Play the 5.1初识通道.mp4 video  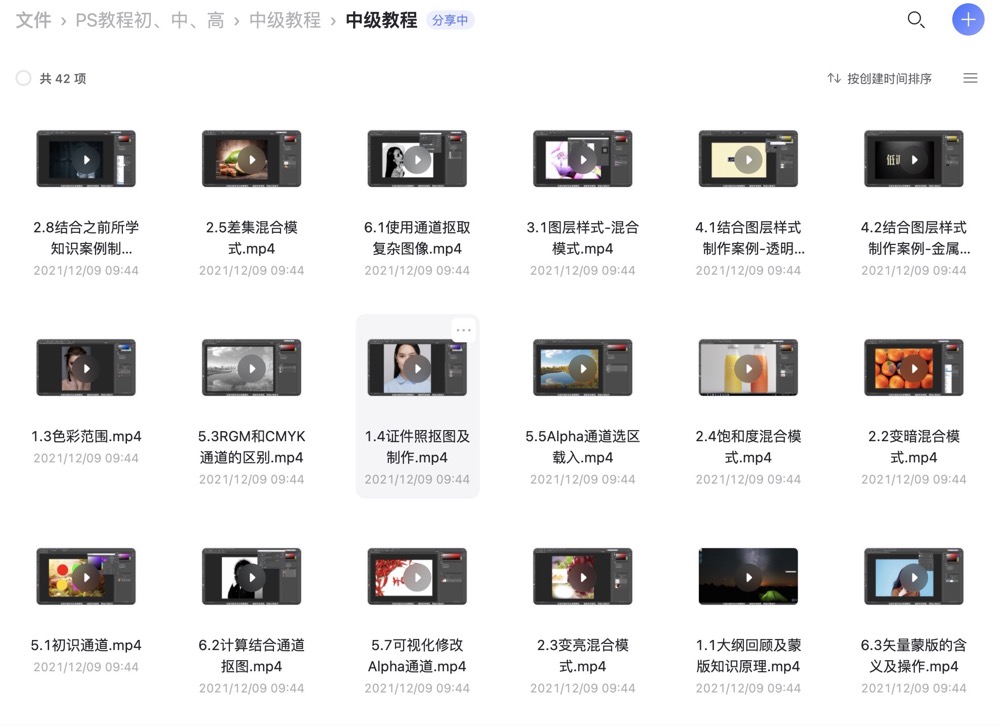(x=86, y=577)
